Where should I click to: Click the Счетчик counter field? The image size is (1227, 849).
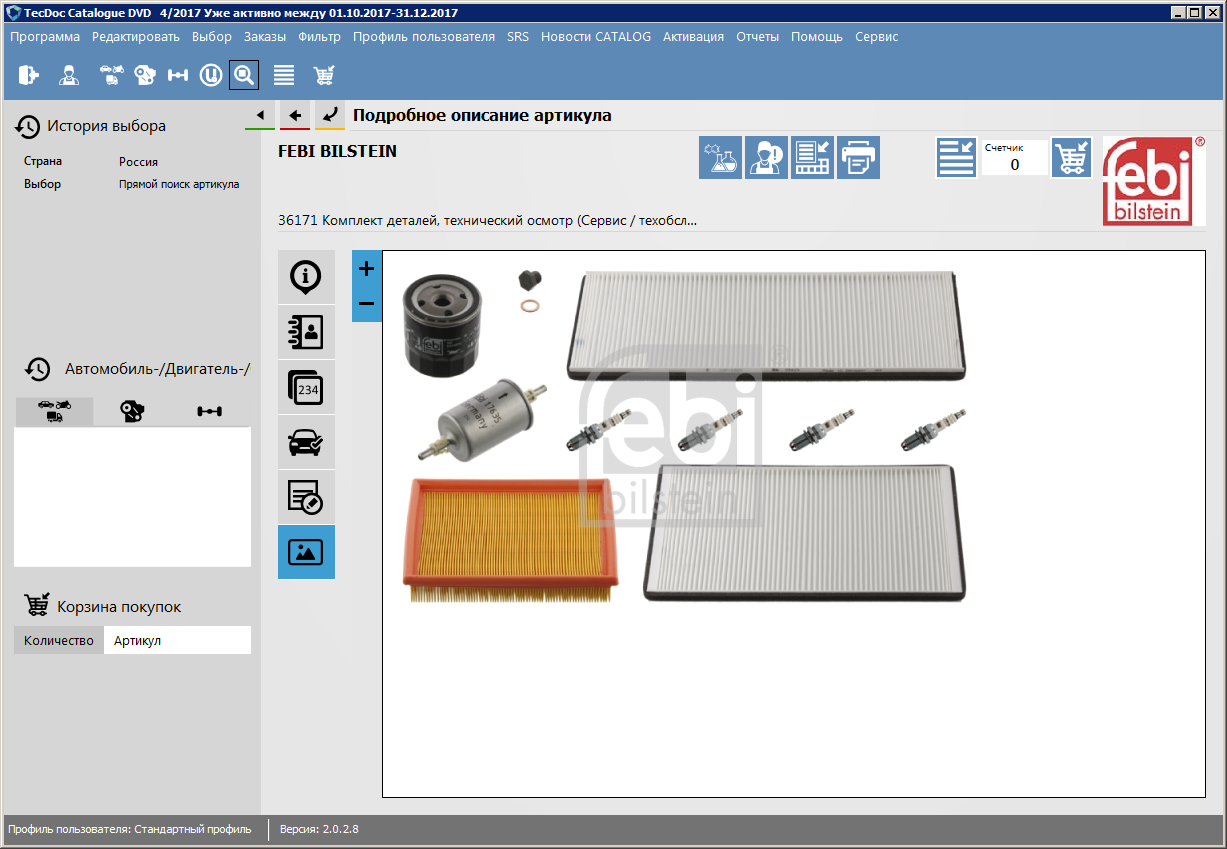tap(1014, 158)
